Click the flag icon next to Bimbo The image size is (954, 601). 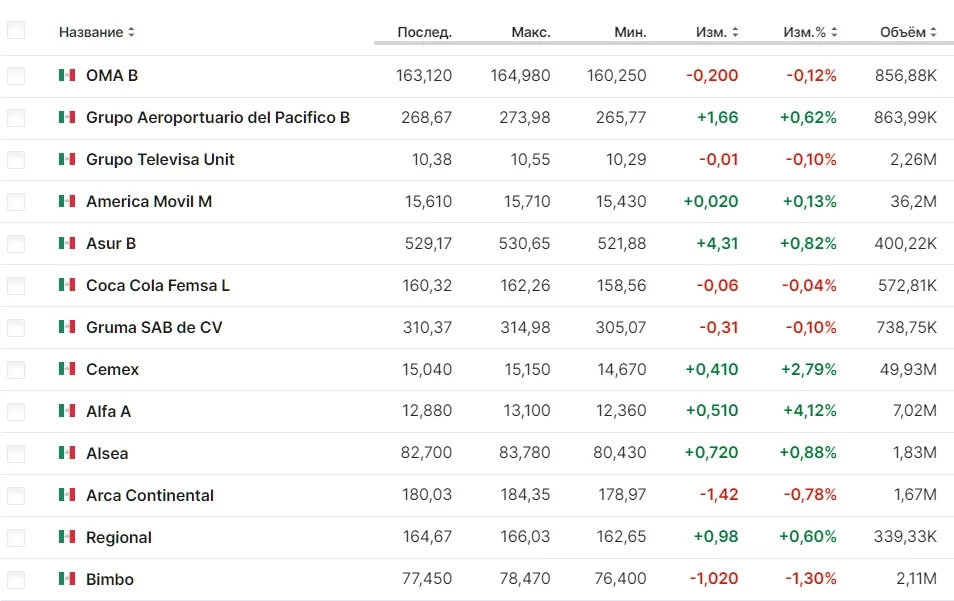click(x=67, y=579)
